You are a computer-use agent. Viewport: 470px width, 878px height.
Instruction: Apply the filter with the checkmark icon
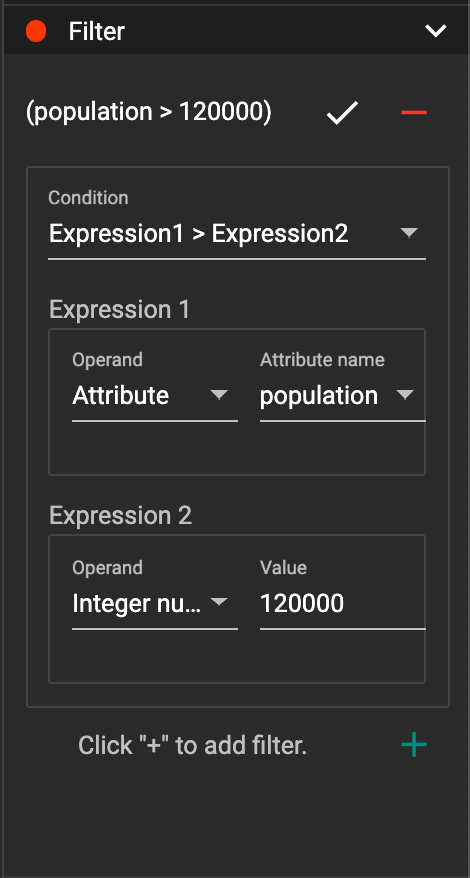(x=342, y=113)
